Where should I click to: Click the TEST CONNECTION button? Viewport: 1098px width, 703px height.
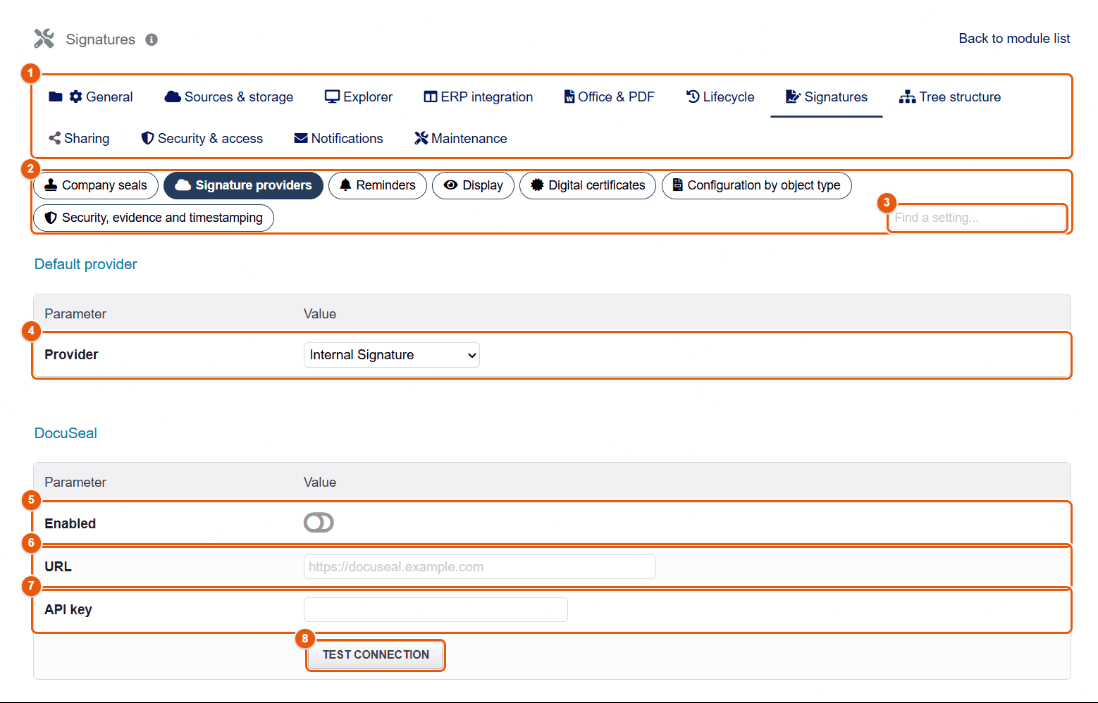375,655
